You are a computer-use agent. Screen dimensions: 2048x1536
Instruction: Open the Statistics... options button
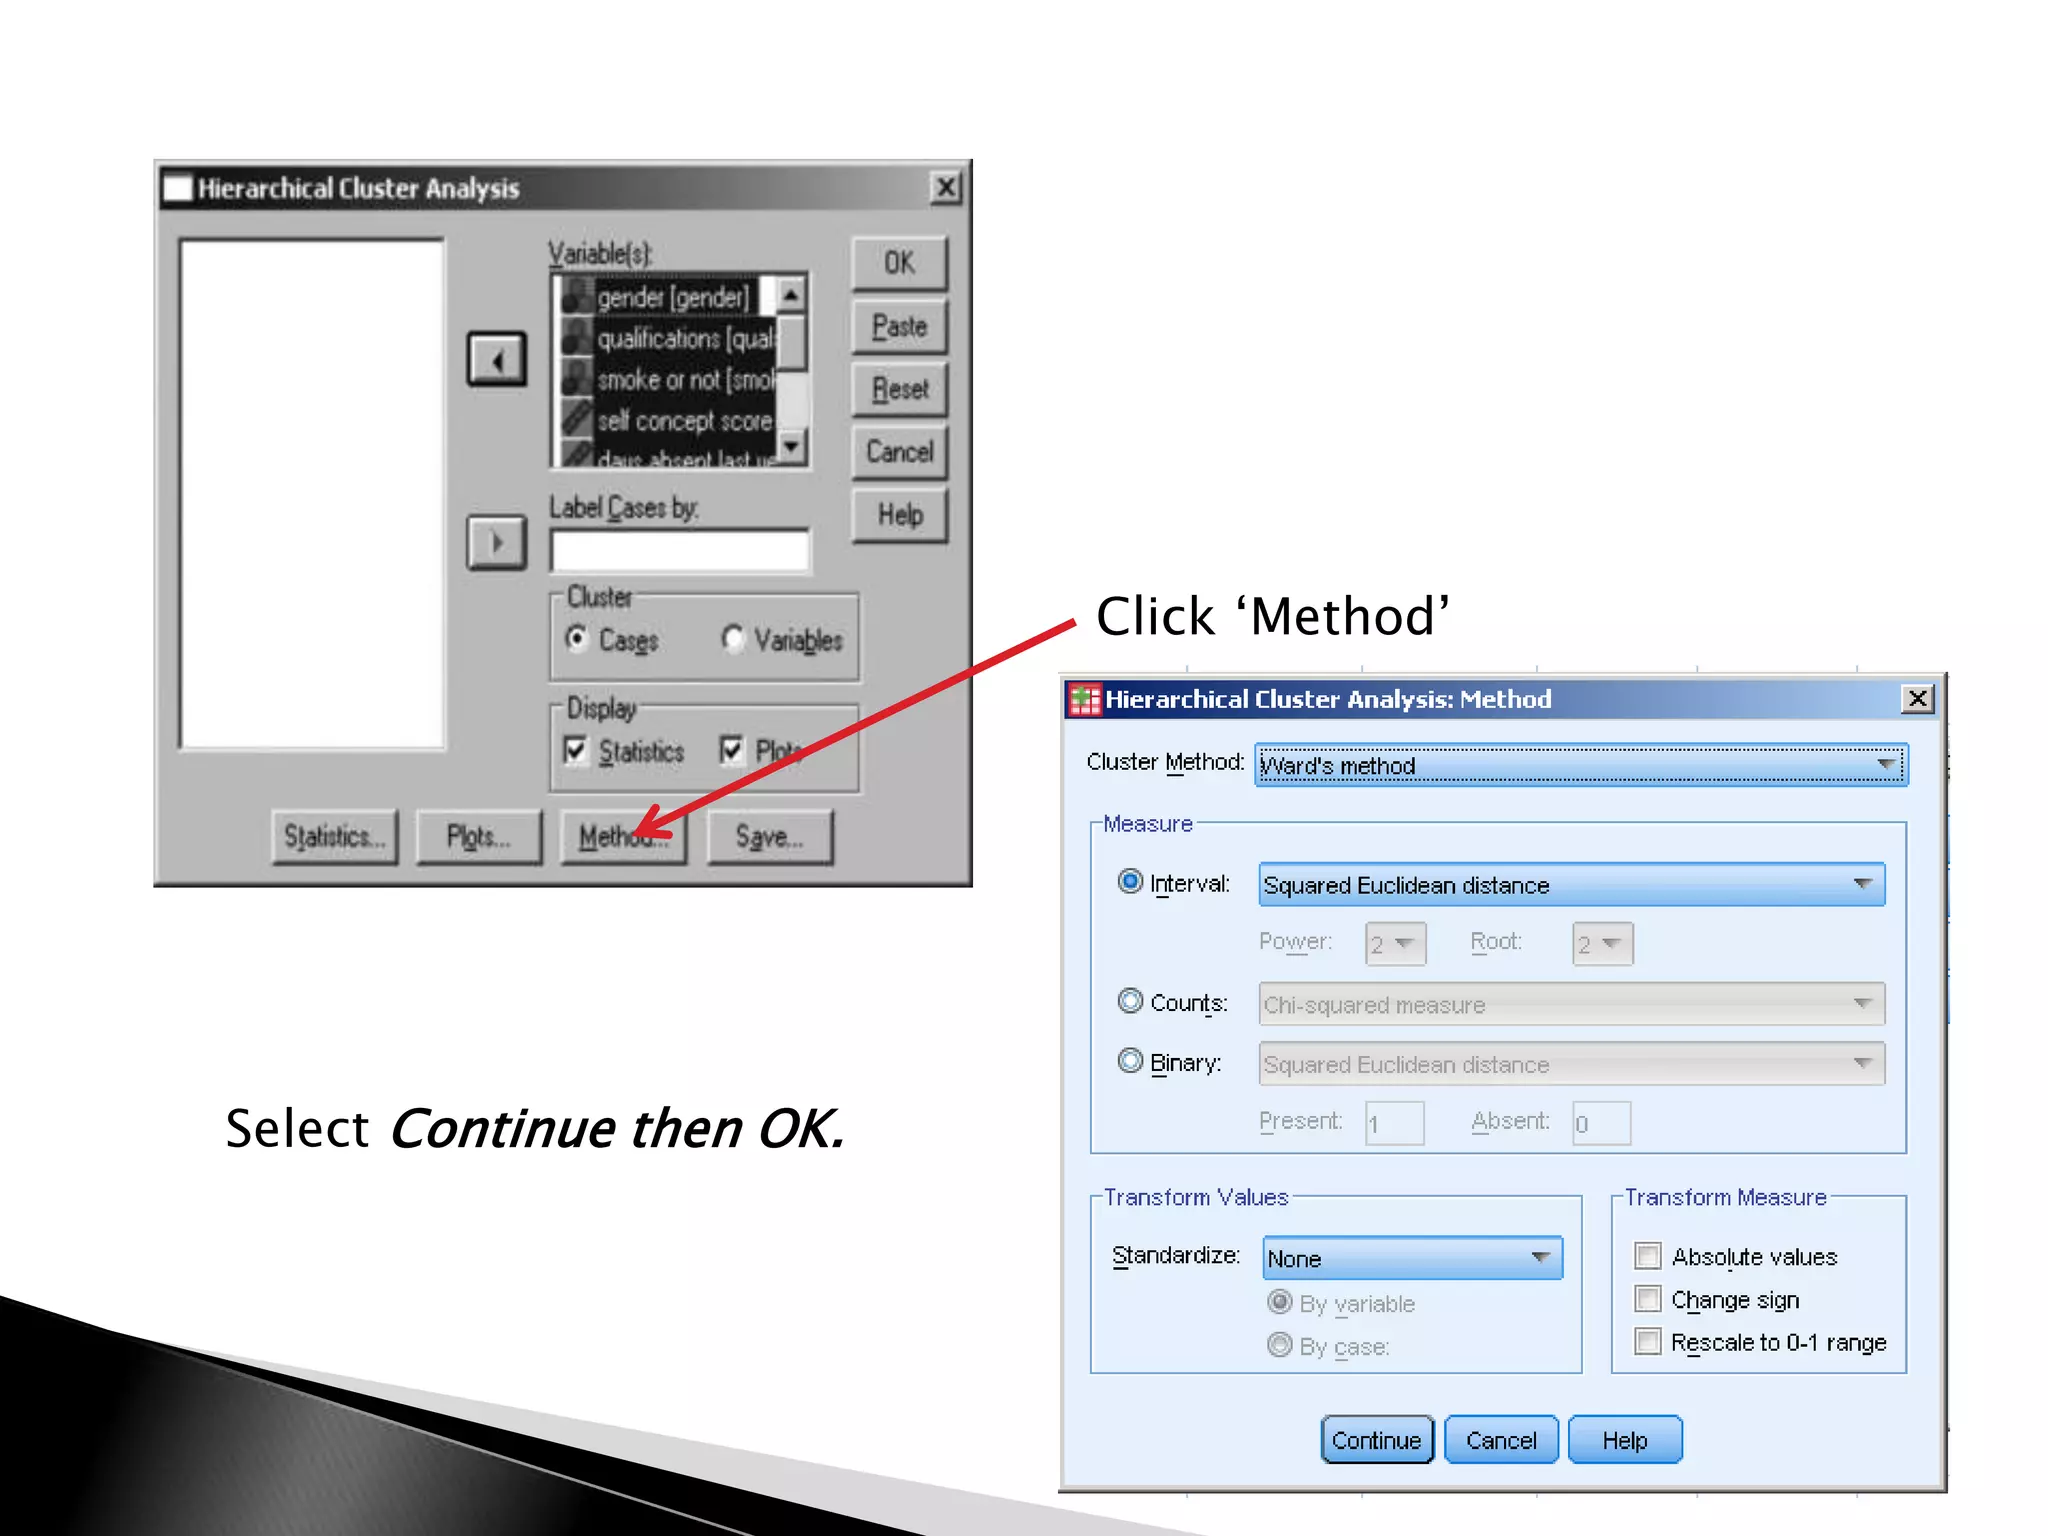334,836
